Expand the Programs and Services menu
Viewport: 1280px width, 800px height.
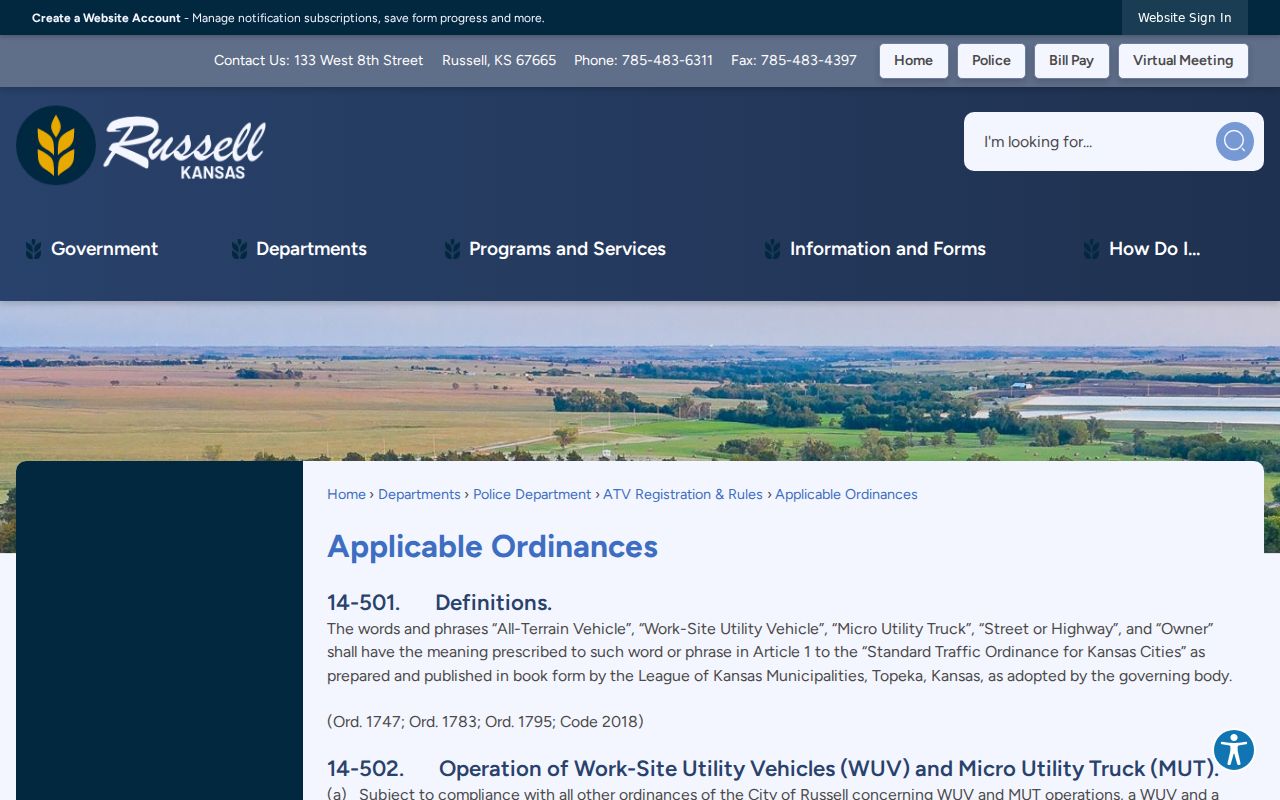(567, 249)
